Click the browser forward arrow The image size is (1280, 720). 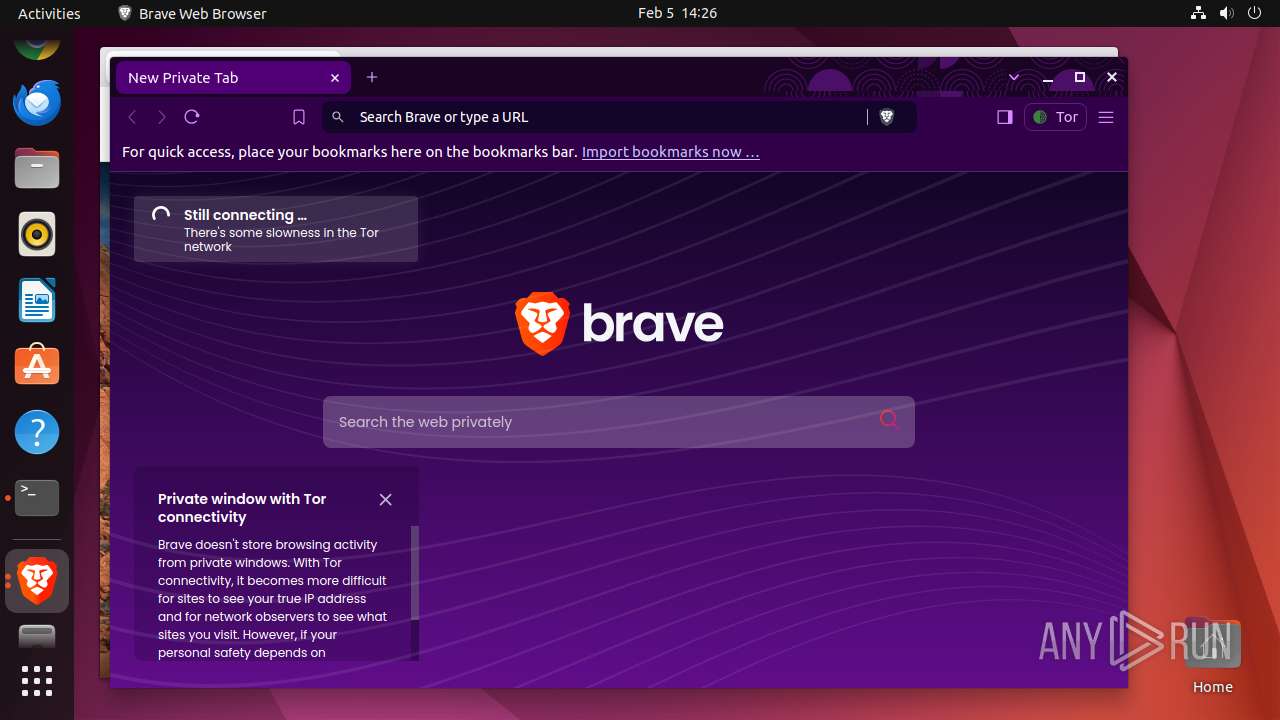click(162, 117)
